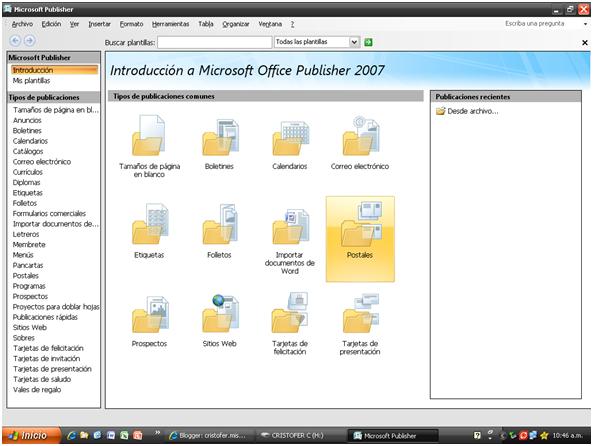Choose Membrete in publication types list
The height and width of the screenshot is (446, 593).
[29, 244]
